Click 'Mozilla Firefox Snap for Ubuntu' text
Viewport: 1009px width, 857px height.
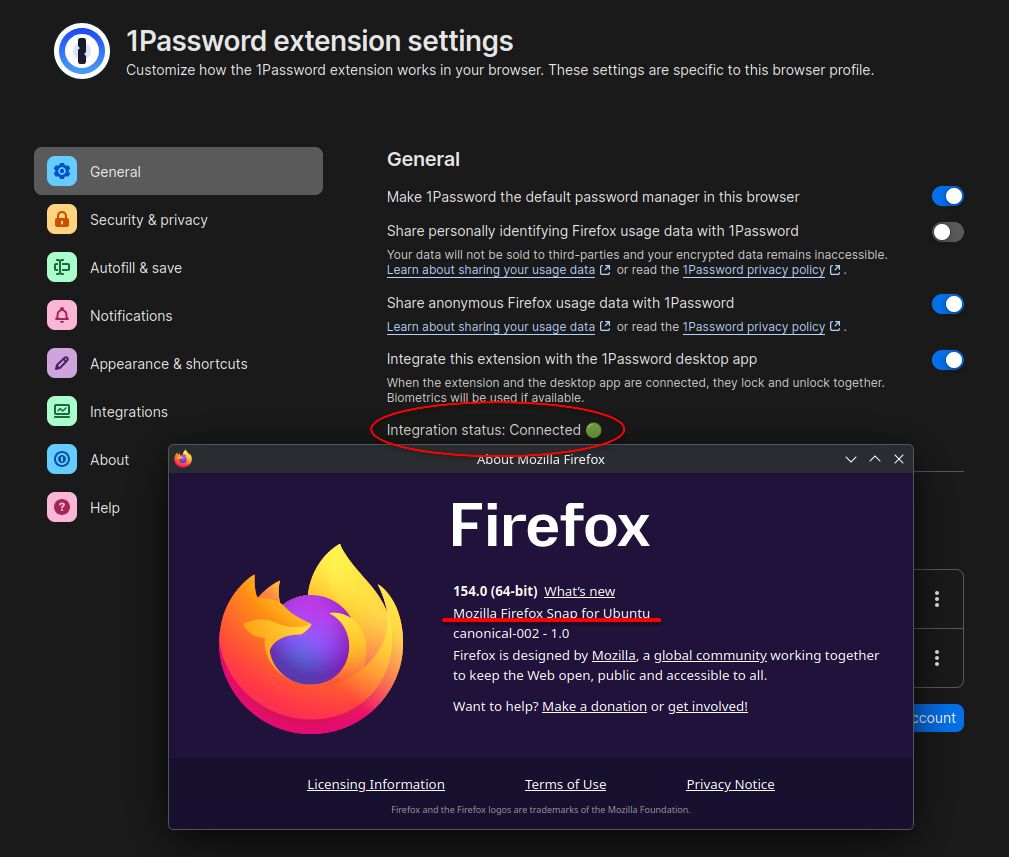[x=551, y=613]
